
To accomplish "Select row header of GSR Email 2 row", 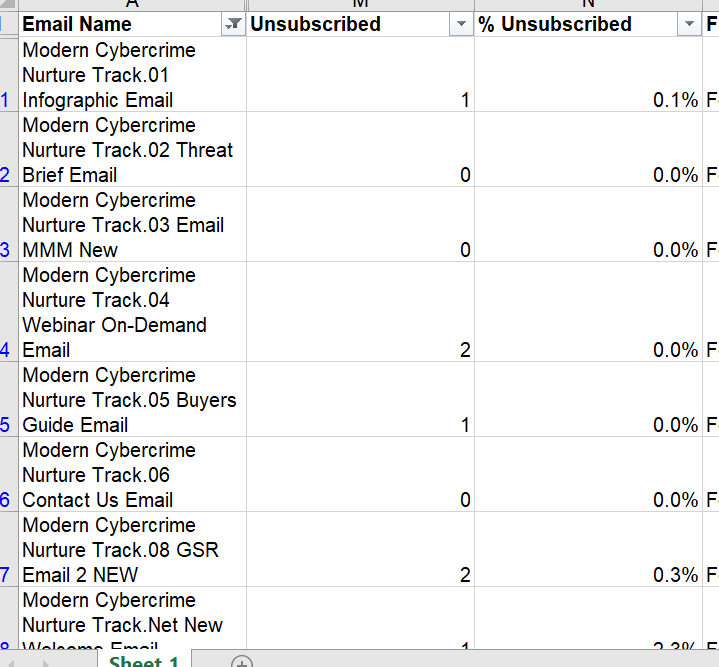I will 9,549.
